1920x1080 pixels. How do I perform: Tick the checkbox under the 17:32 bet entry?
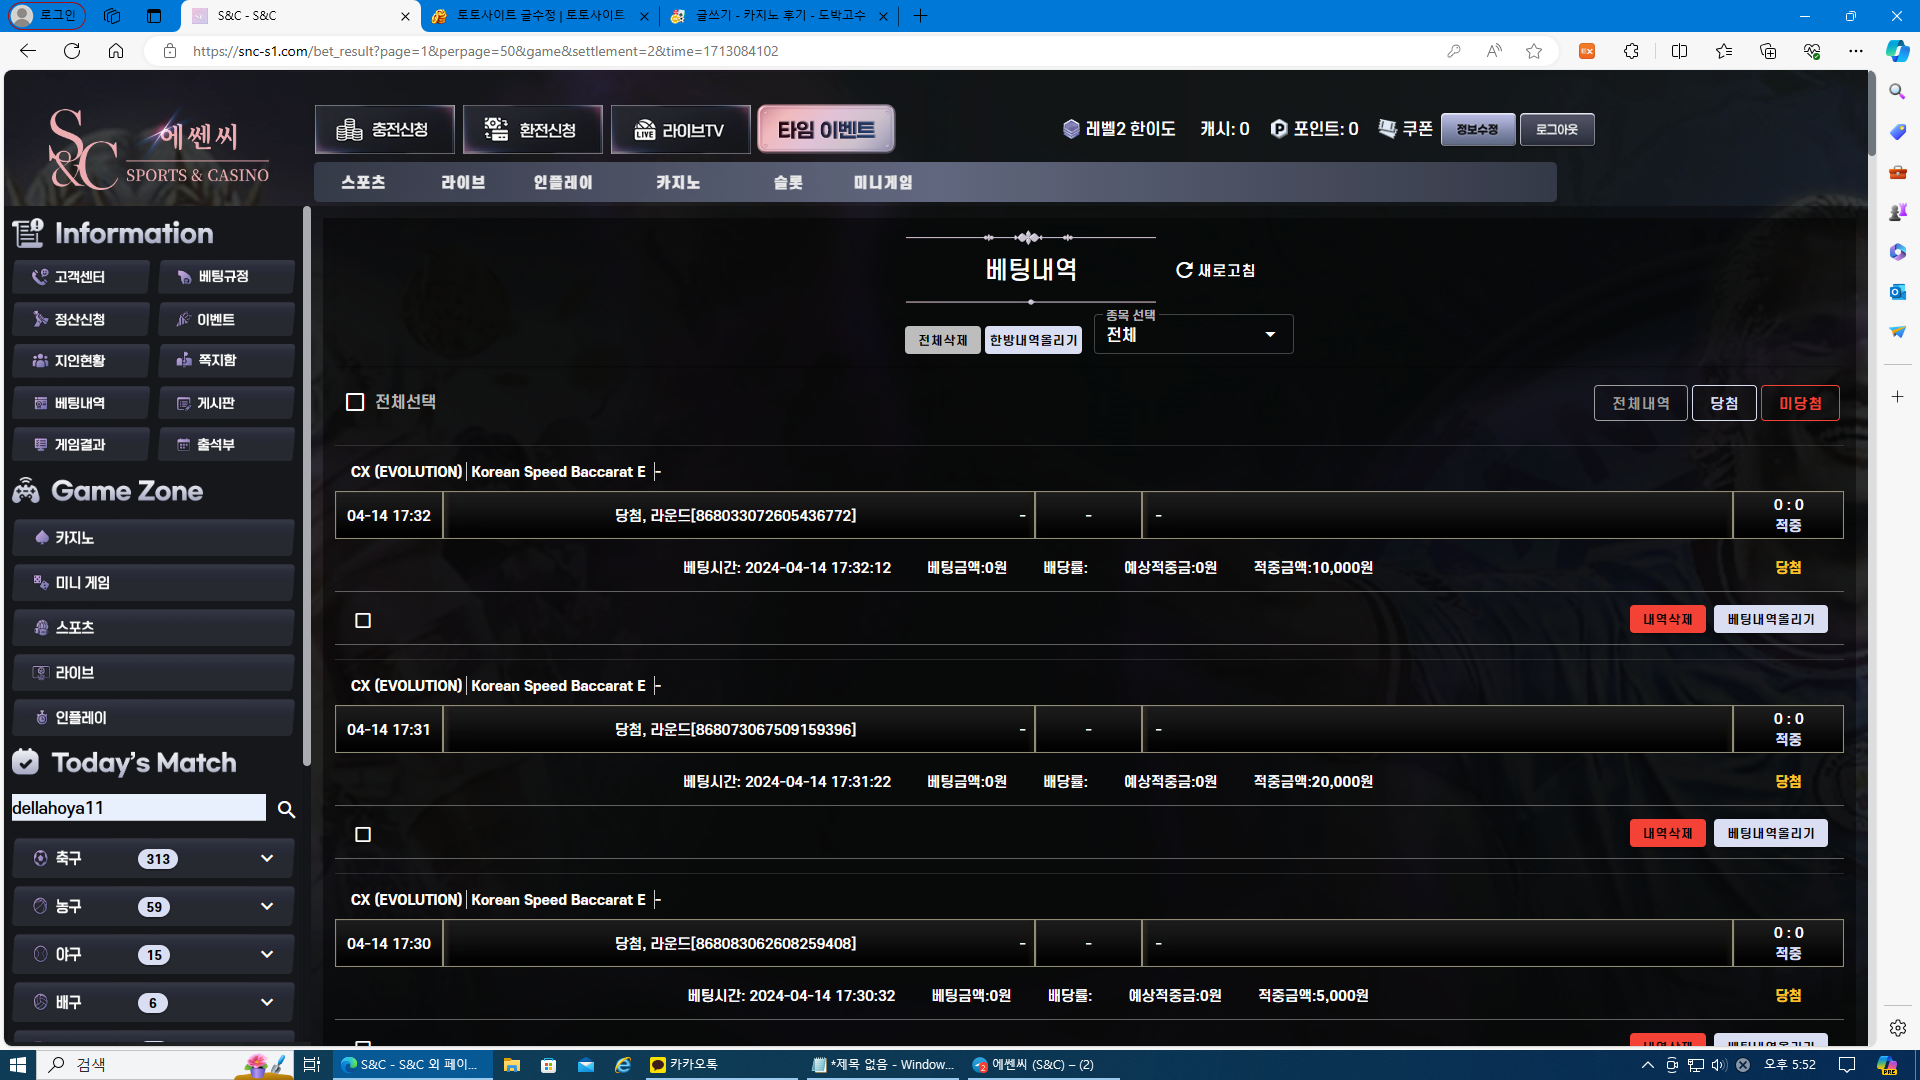click(363, 621)
